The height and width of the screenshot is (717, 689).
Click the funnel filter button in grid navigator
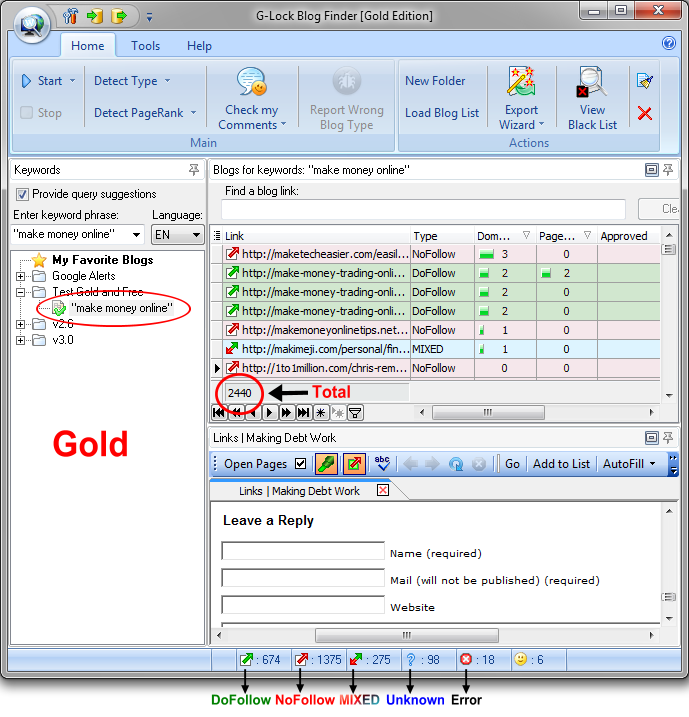point(355,413)
